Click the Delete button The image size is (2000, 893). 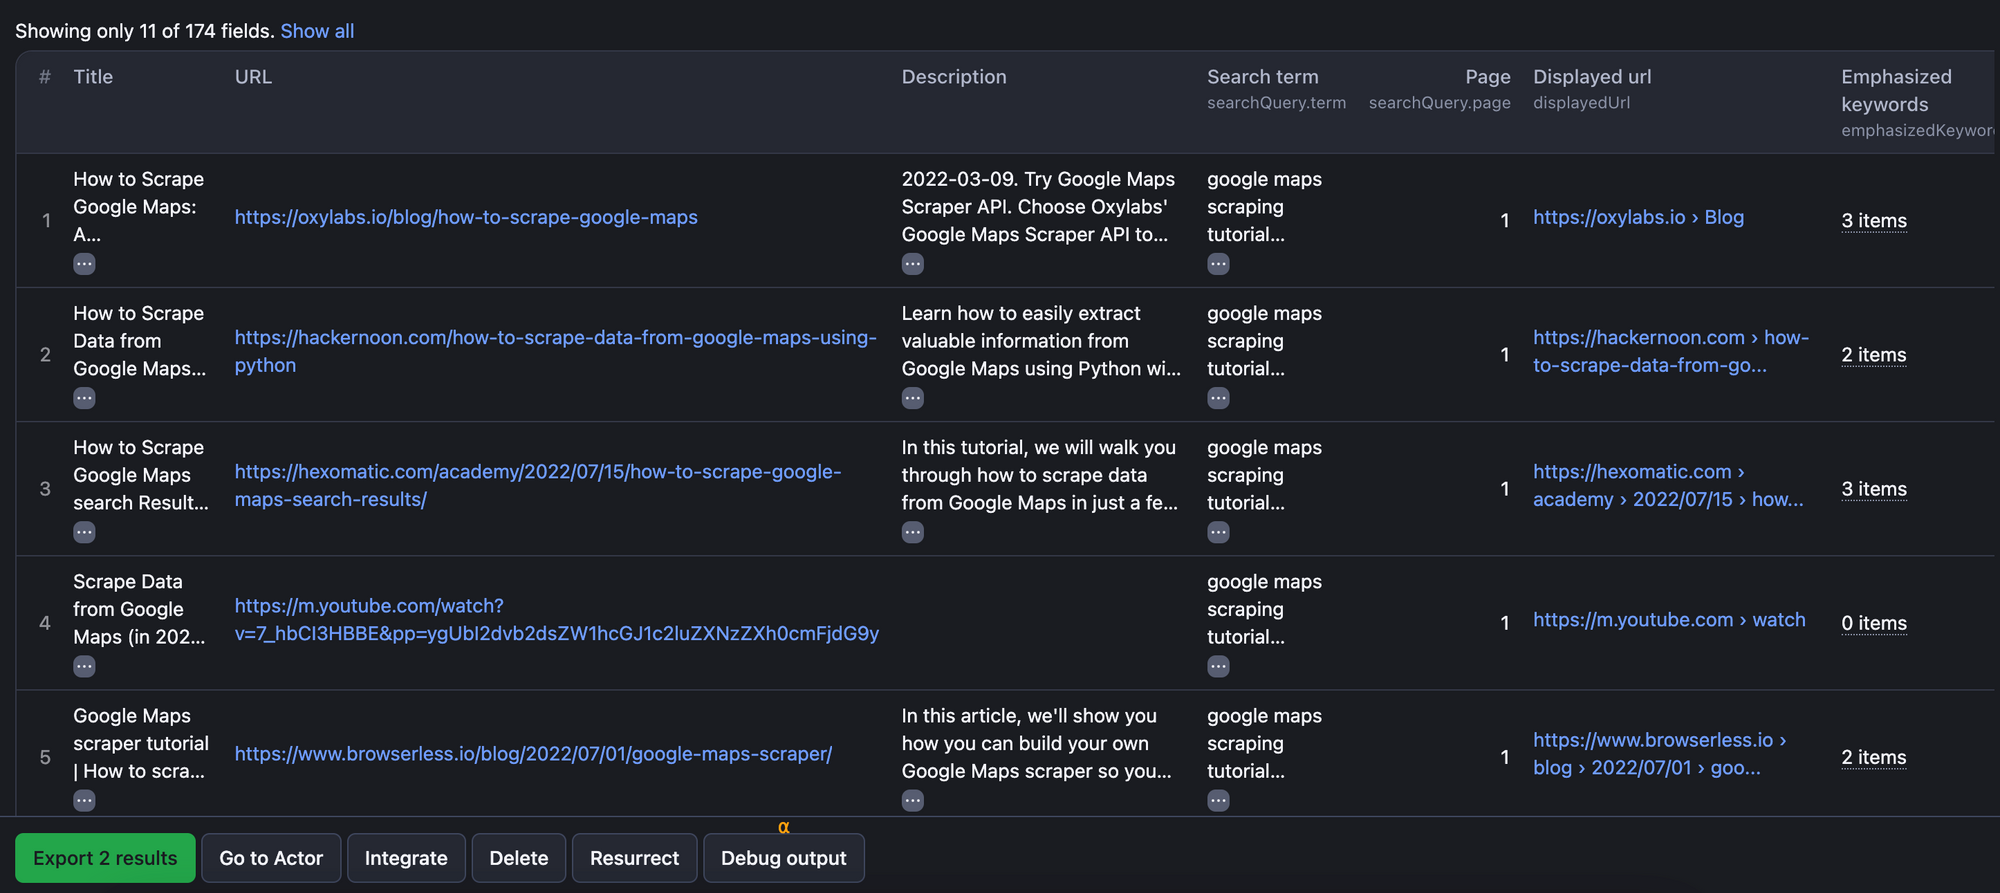pyautogui.click(x=519, y=858)
